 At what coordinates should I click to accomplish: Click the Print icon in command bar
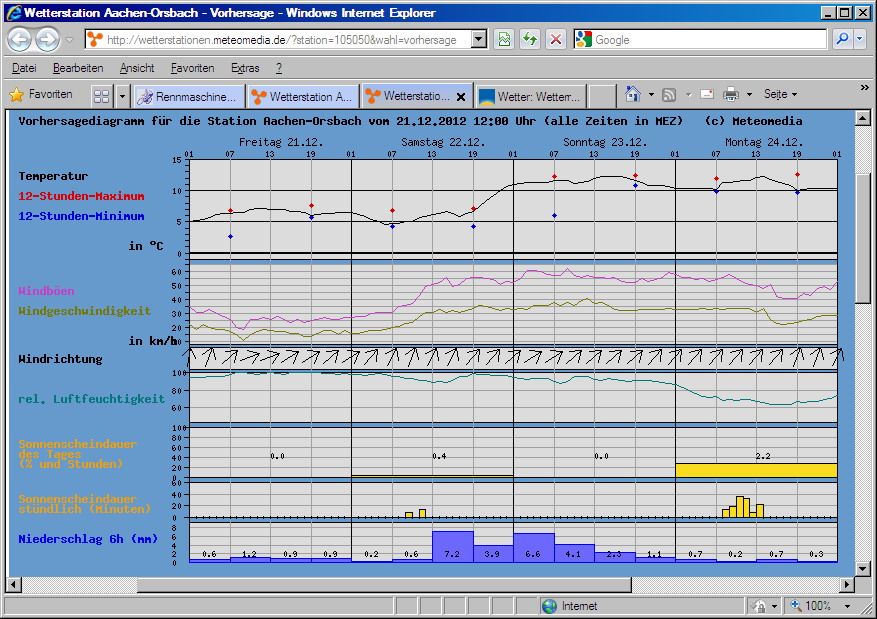(x=731, y=95)
